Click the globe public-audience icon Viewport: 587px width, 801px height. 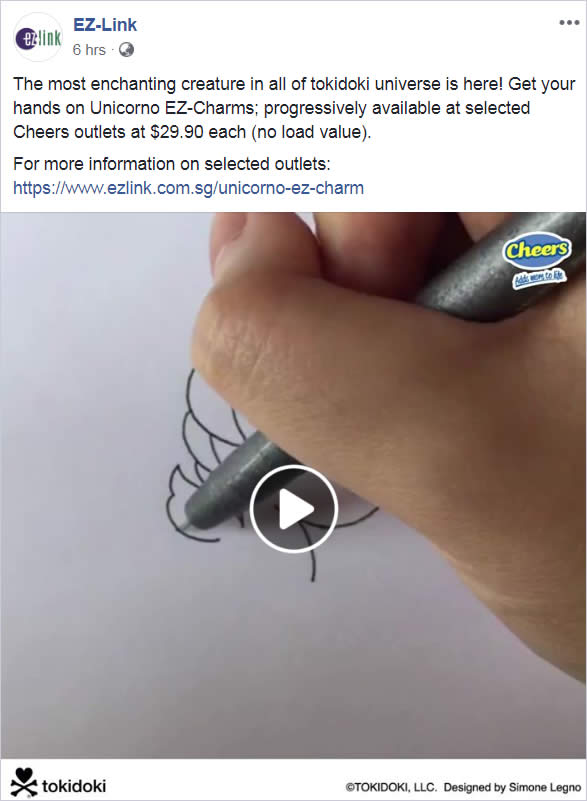[x=126, y=50]
